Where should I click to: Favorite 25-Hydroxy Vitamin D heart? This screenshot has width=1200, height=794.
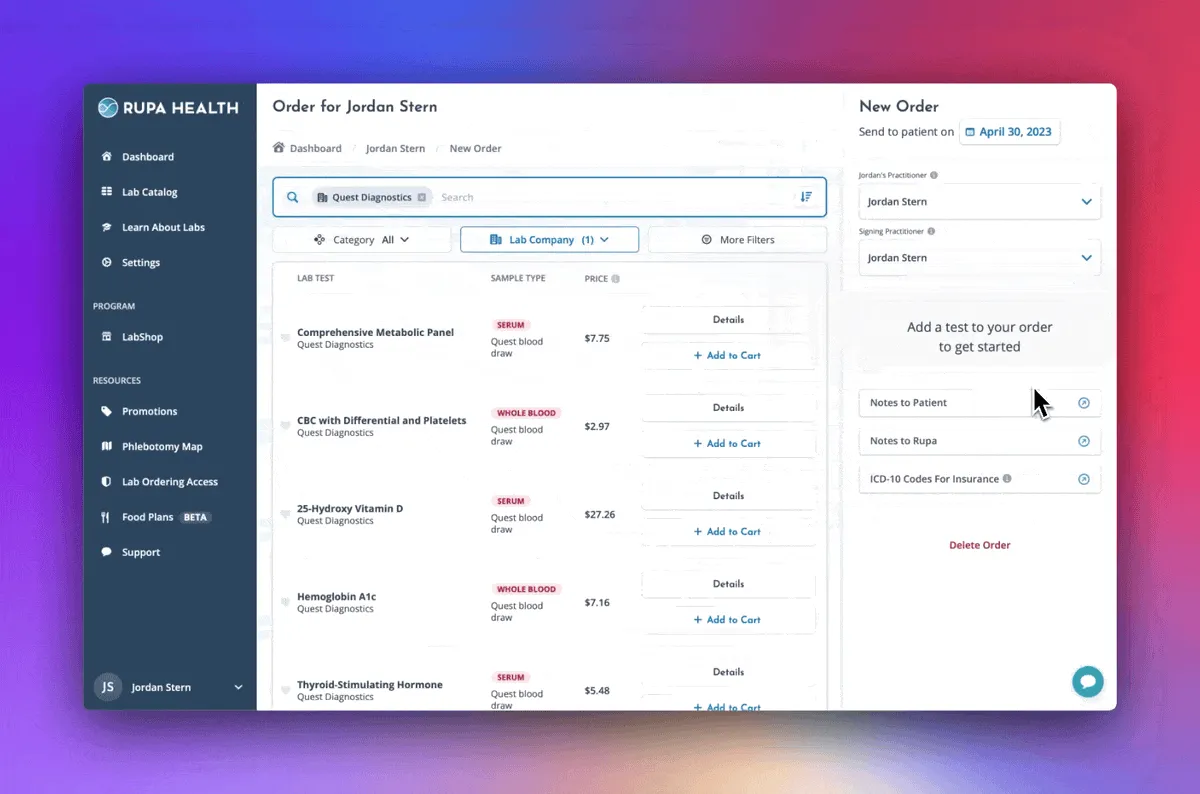[x=285, y=514]
